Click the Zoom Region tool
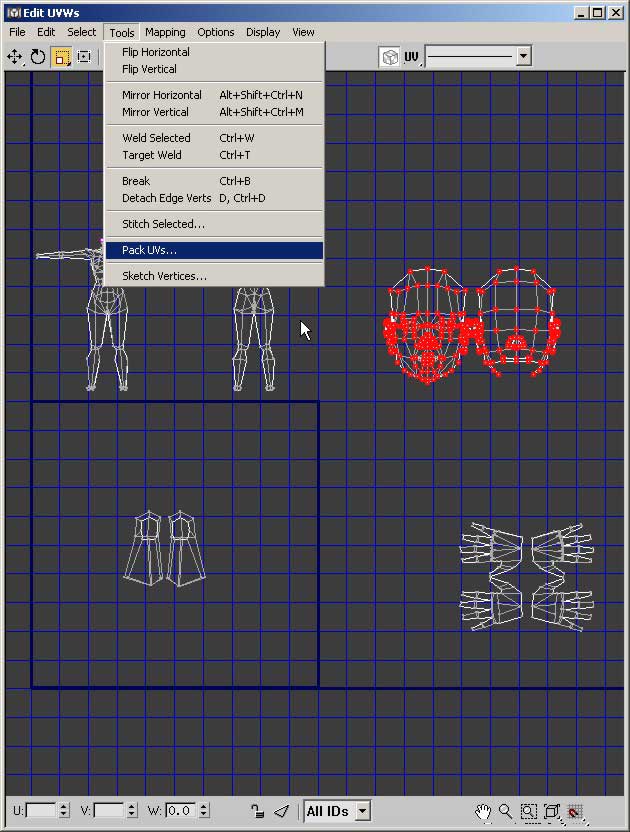 [x=529, y=811]
